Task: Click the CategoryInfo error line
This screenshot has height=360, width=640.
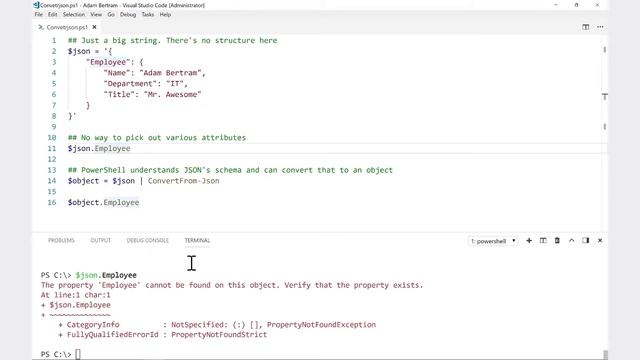Action: [x=217, y=325]
